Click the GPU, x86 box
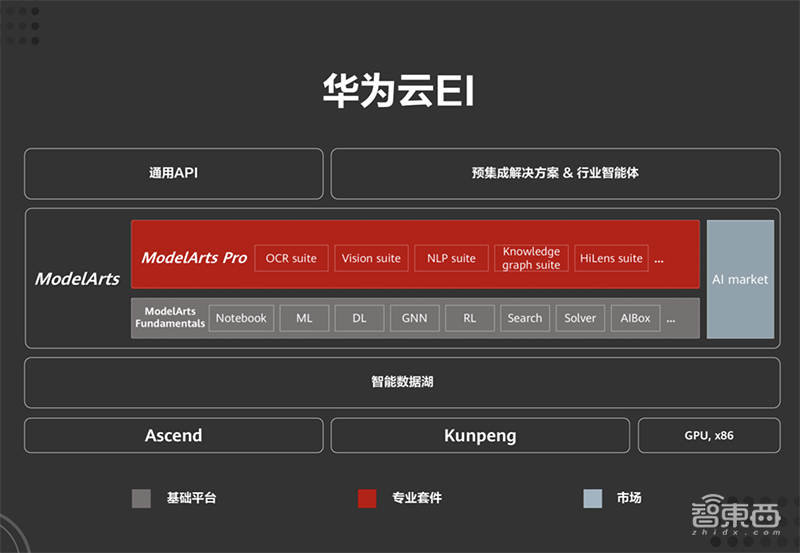This screenshot has height=553, width=800. click(x=709, y=436)
